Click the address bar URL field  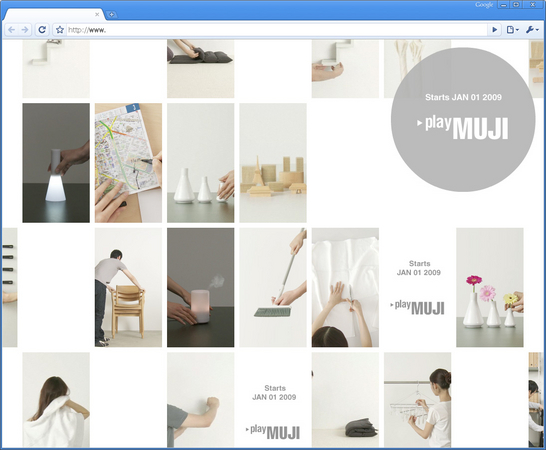[x=277, y=30]
